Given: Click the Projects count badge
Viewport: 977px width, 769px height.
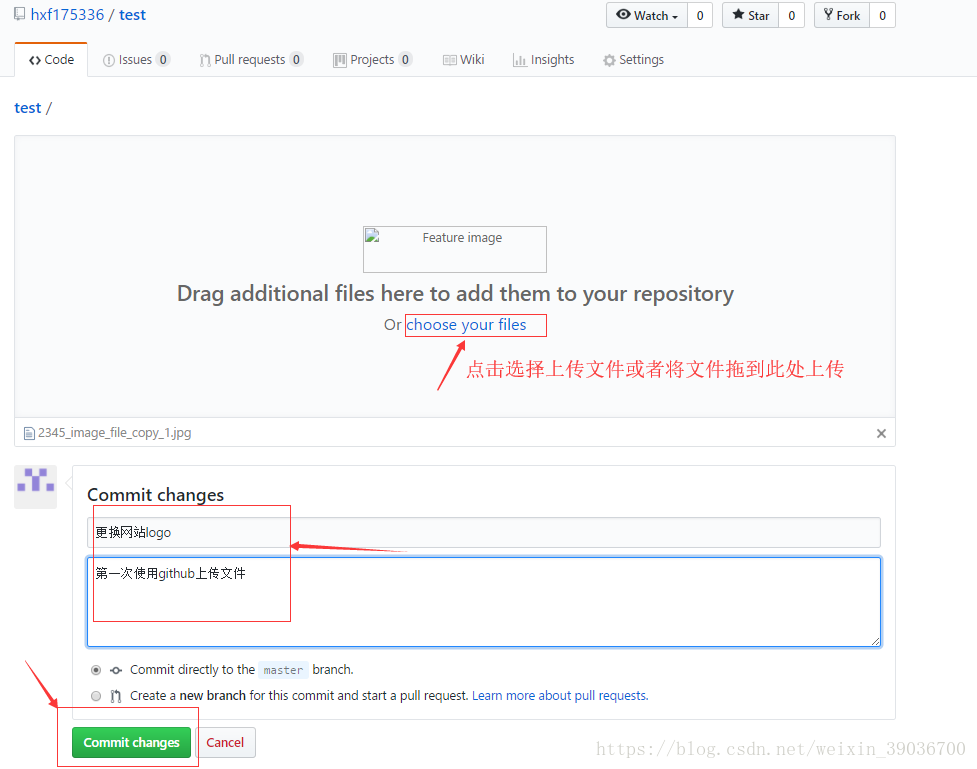Looking at the screenshot, I should [405, 59].
